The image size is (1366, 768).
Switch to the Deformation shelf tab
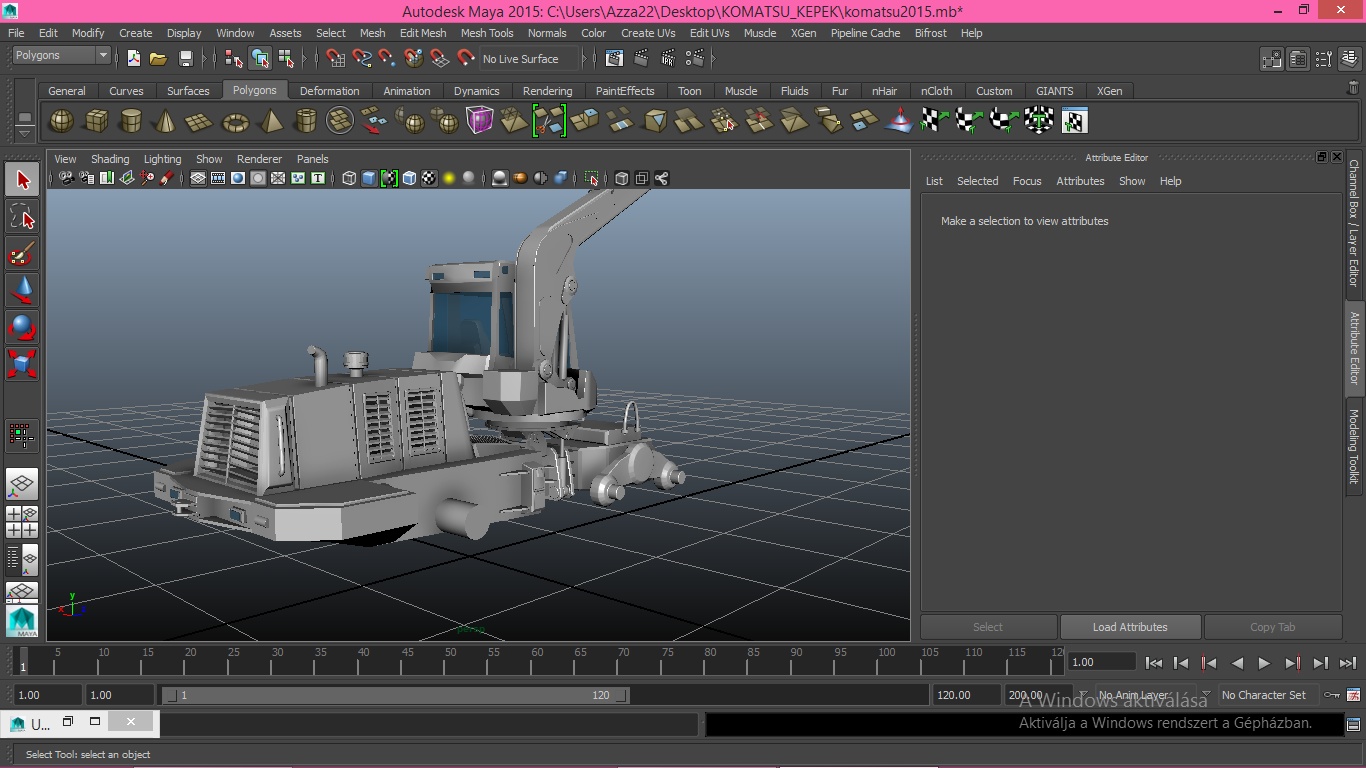pyautogui.click(x=329, y=91)
